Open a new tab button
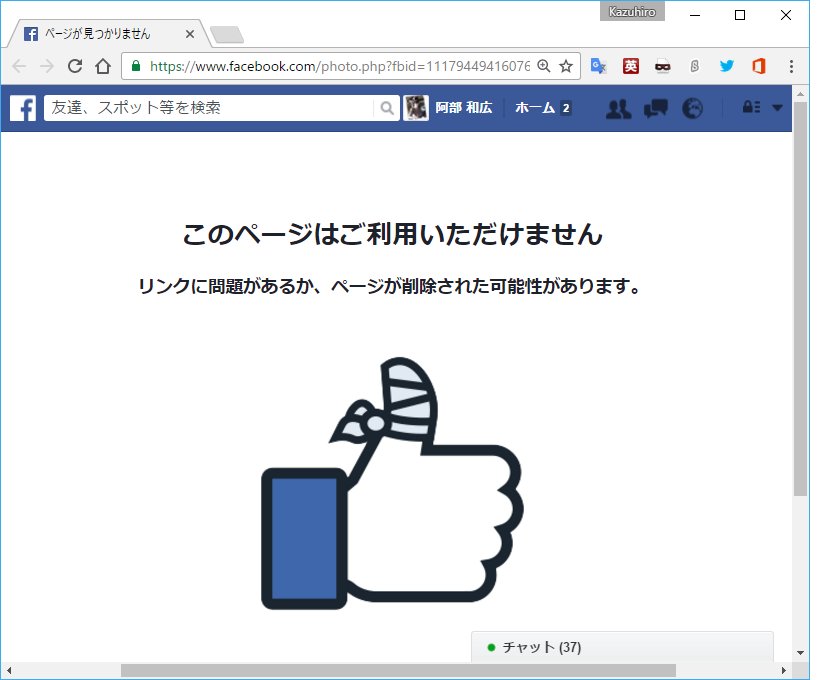This screenshot has height=680, width=819. [x=227, y=34]
